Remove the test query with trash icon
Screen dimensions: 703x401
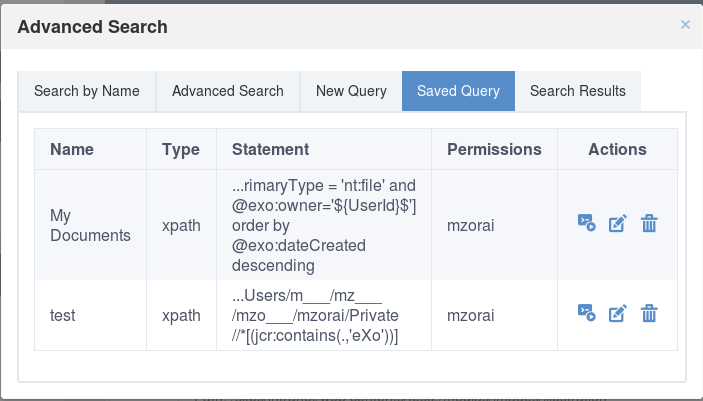(649, 313)
